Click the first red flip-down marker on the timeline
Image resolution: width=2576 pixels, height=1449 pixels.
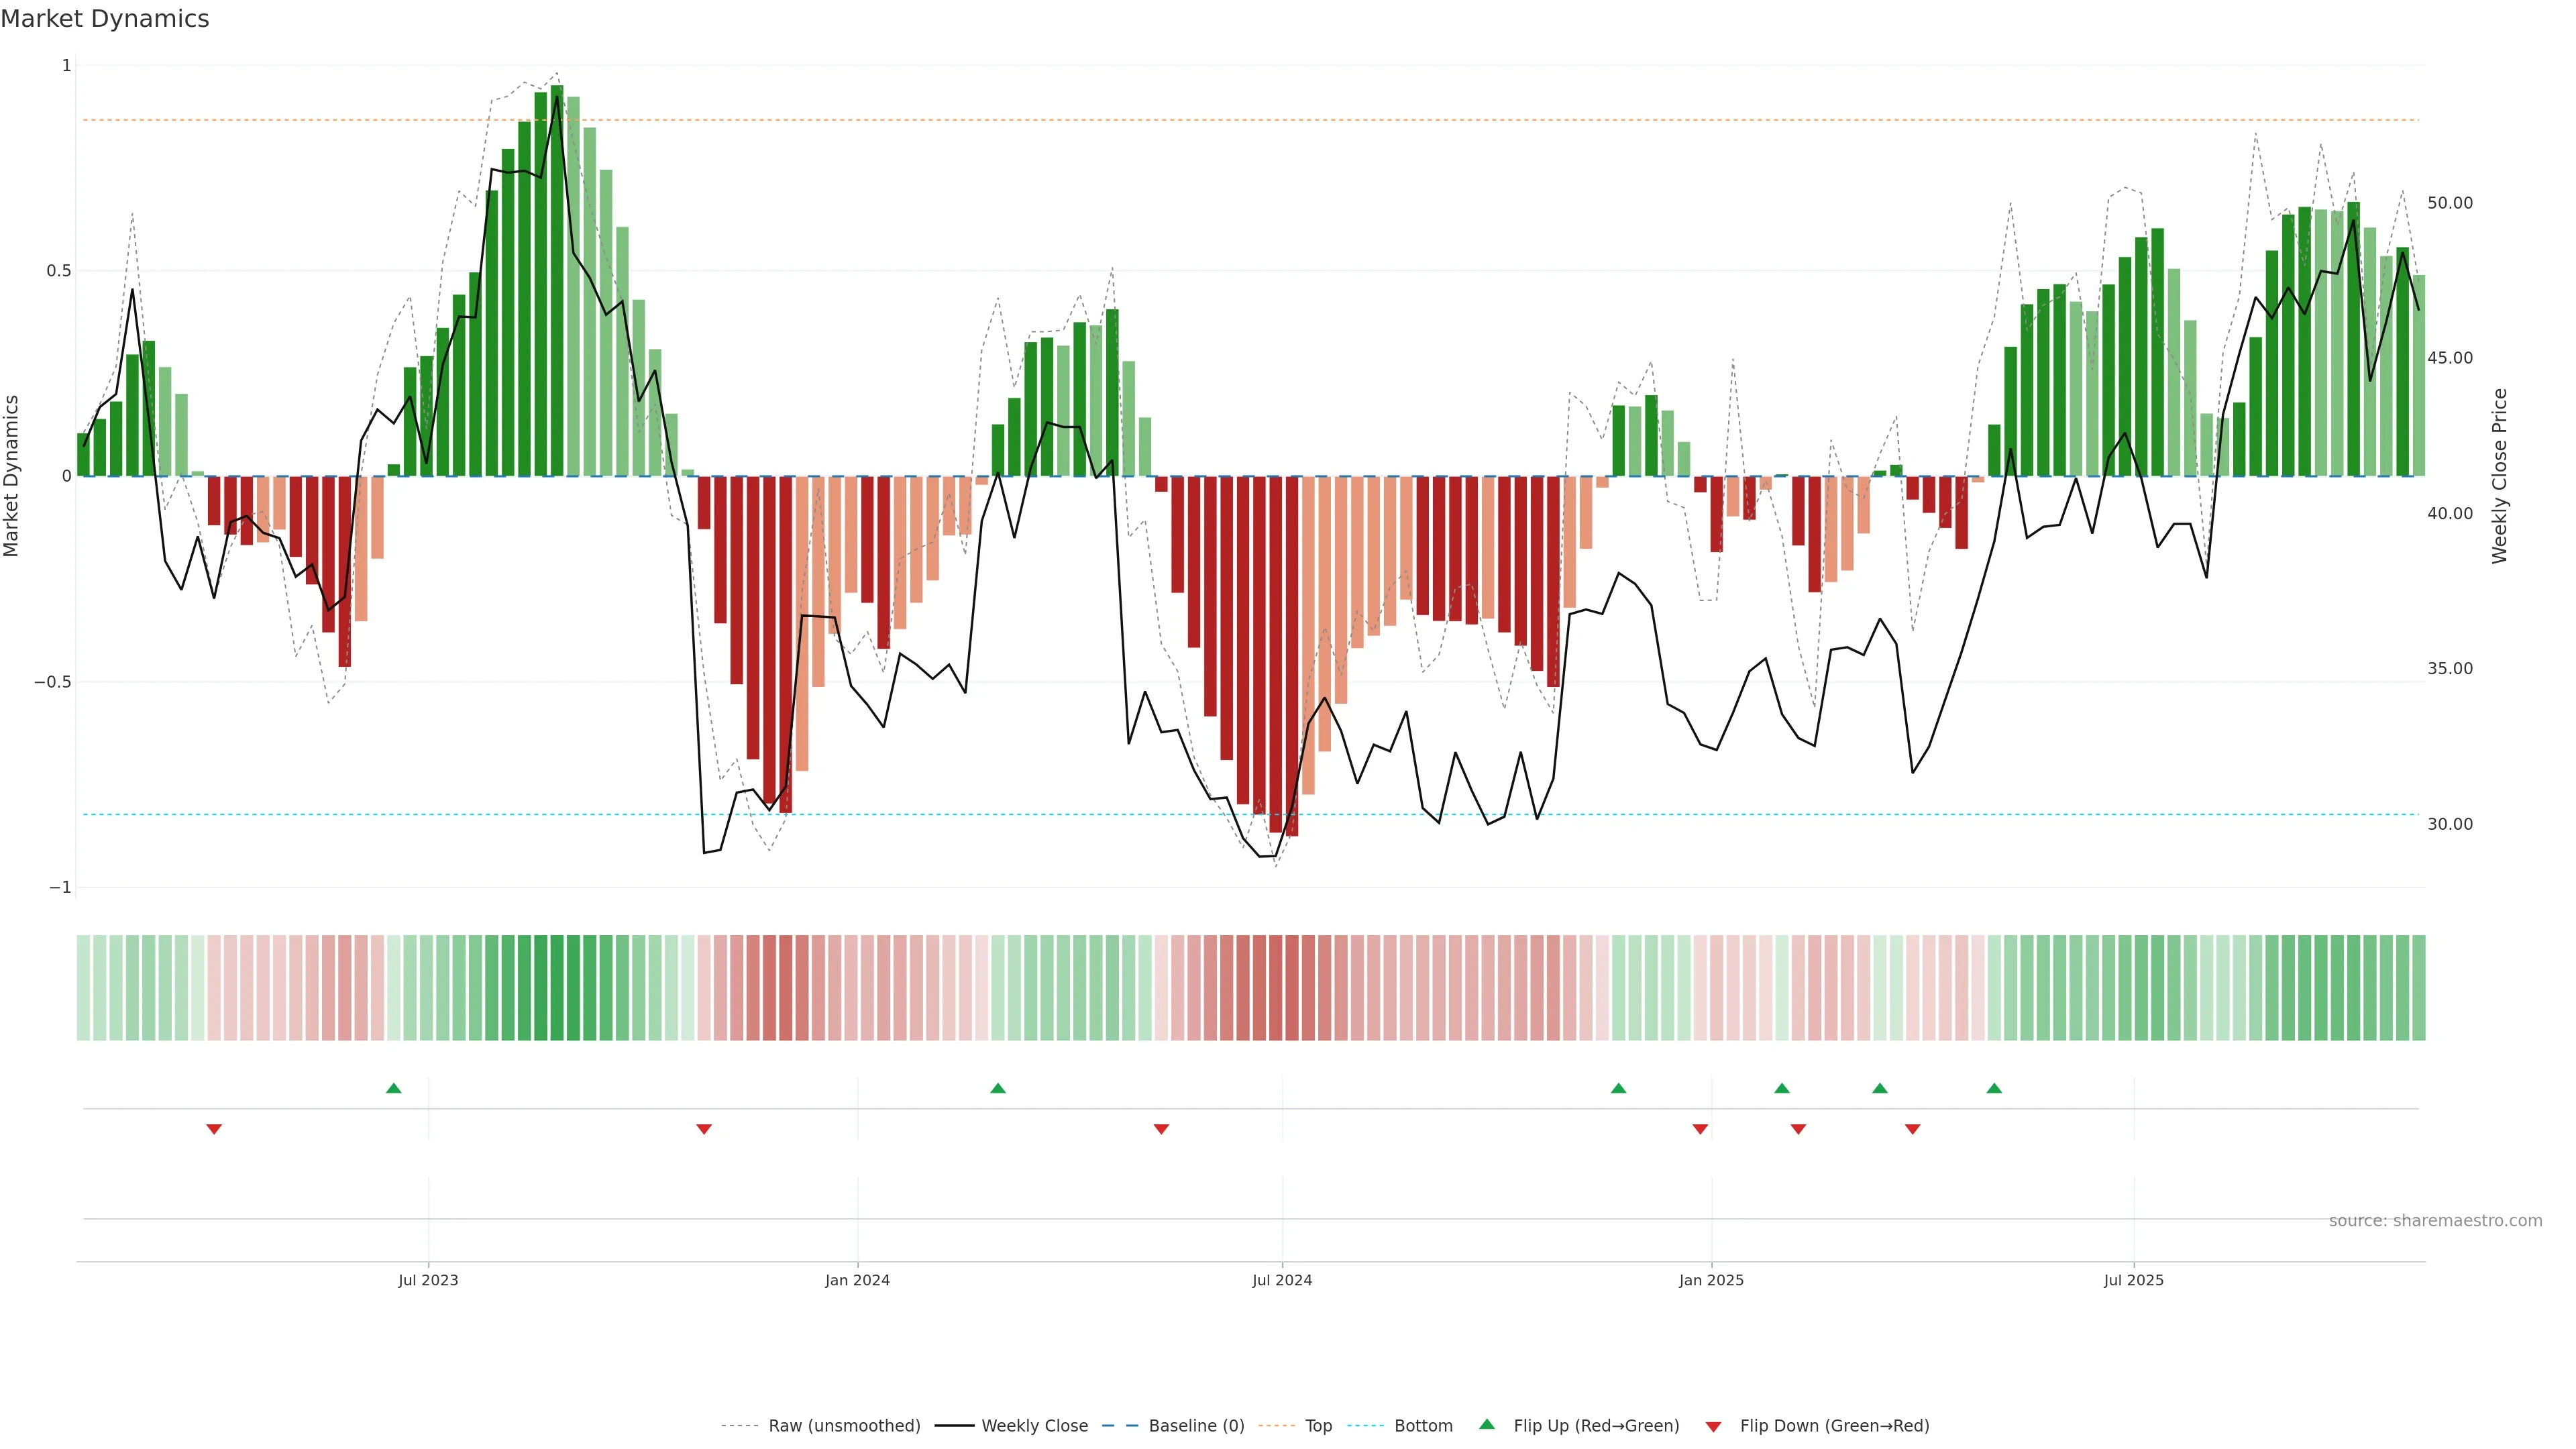214,1129
